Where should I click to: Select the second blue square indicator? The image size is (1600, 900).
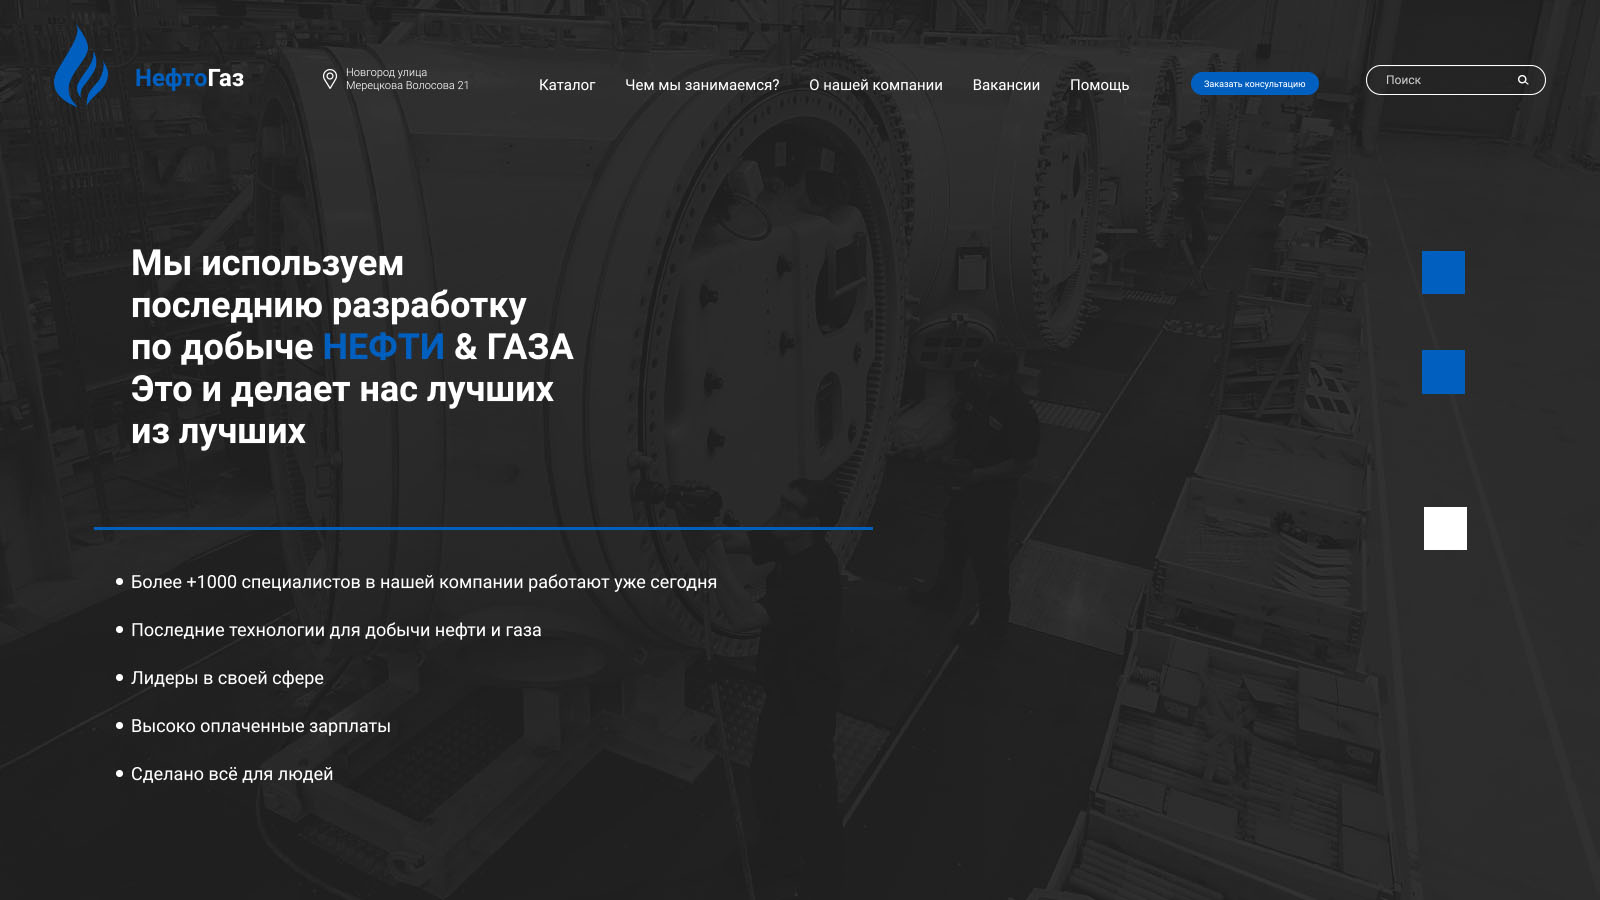(1443, 372)
